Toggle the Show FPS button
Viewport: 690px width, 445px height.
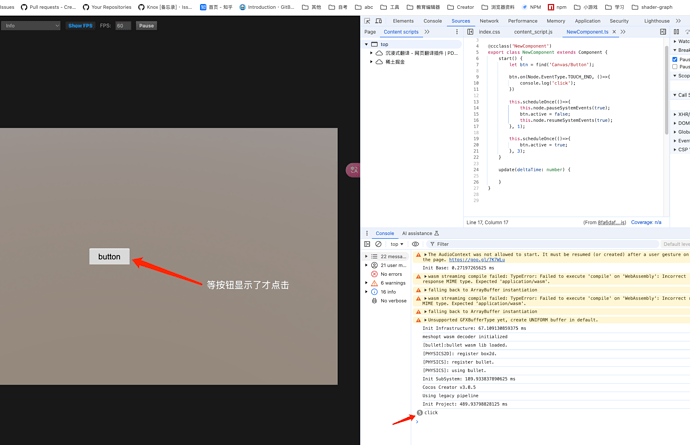81,26
